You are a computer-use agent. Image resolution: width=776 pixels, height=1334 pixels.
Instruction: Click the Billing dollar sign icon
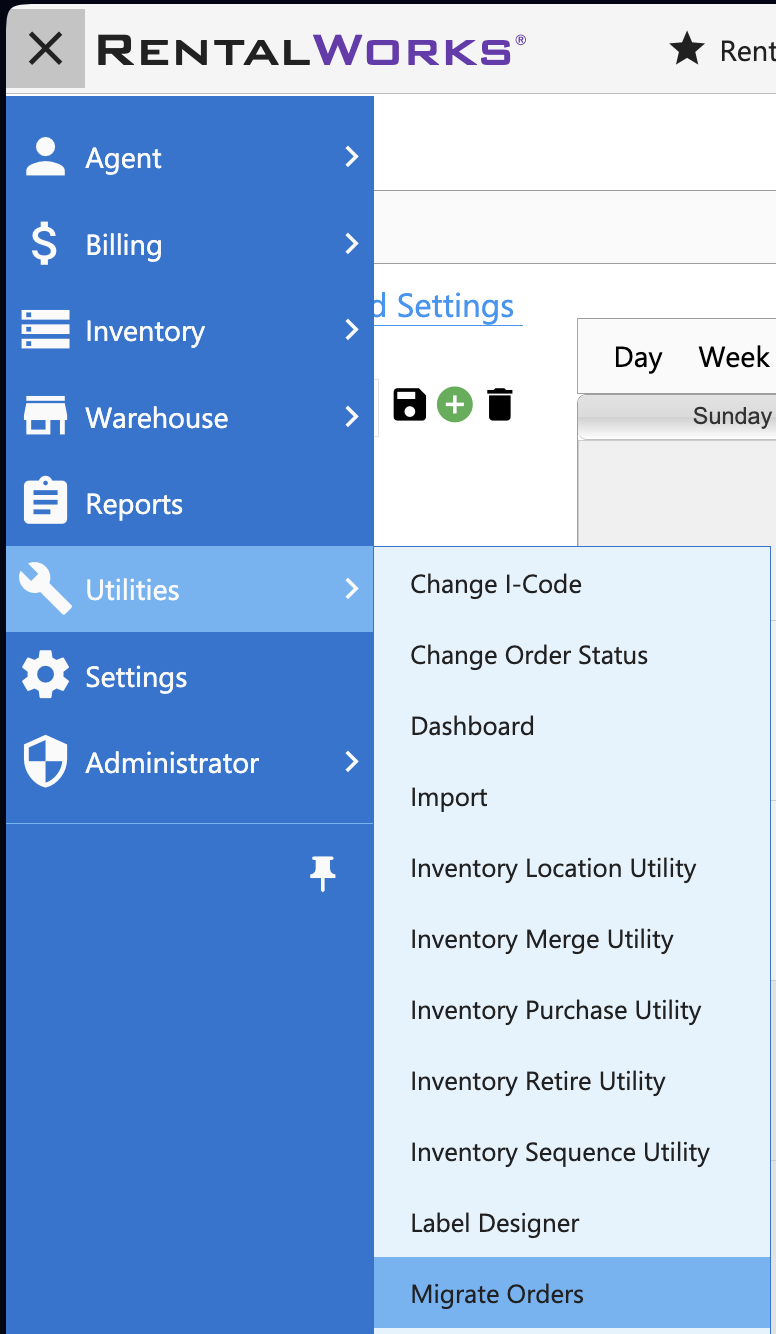coord(45,244)
